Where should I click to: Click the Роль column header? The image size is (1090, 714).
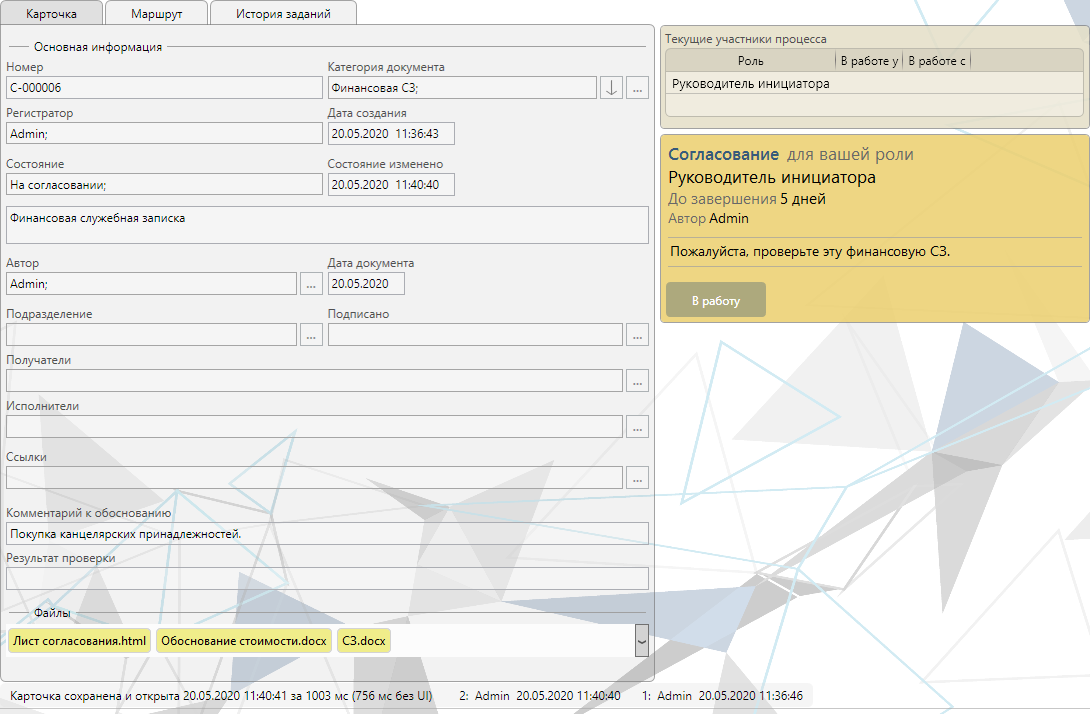click(x=751, y=62)
